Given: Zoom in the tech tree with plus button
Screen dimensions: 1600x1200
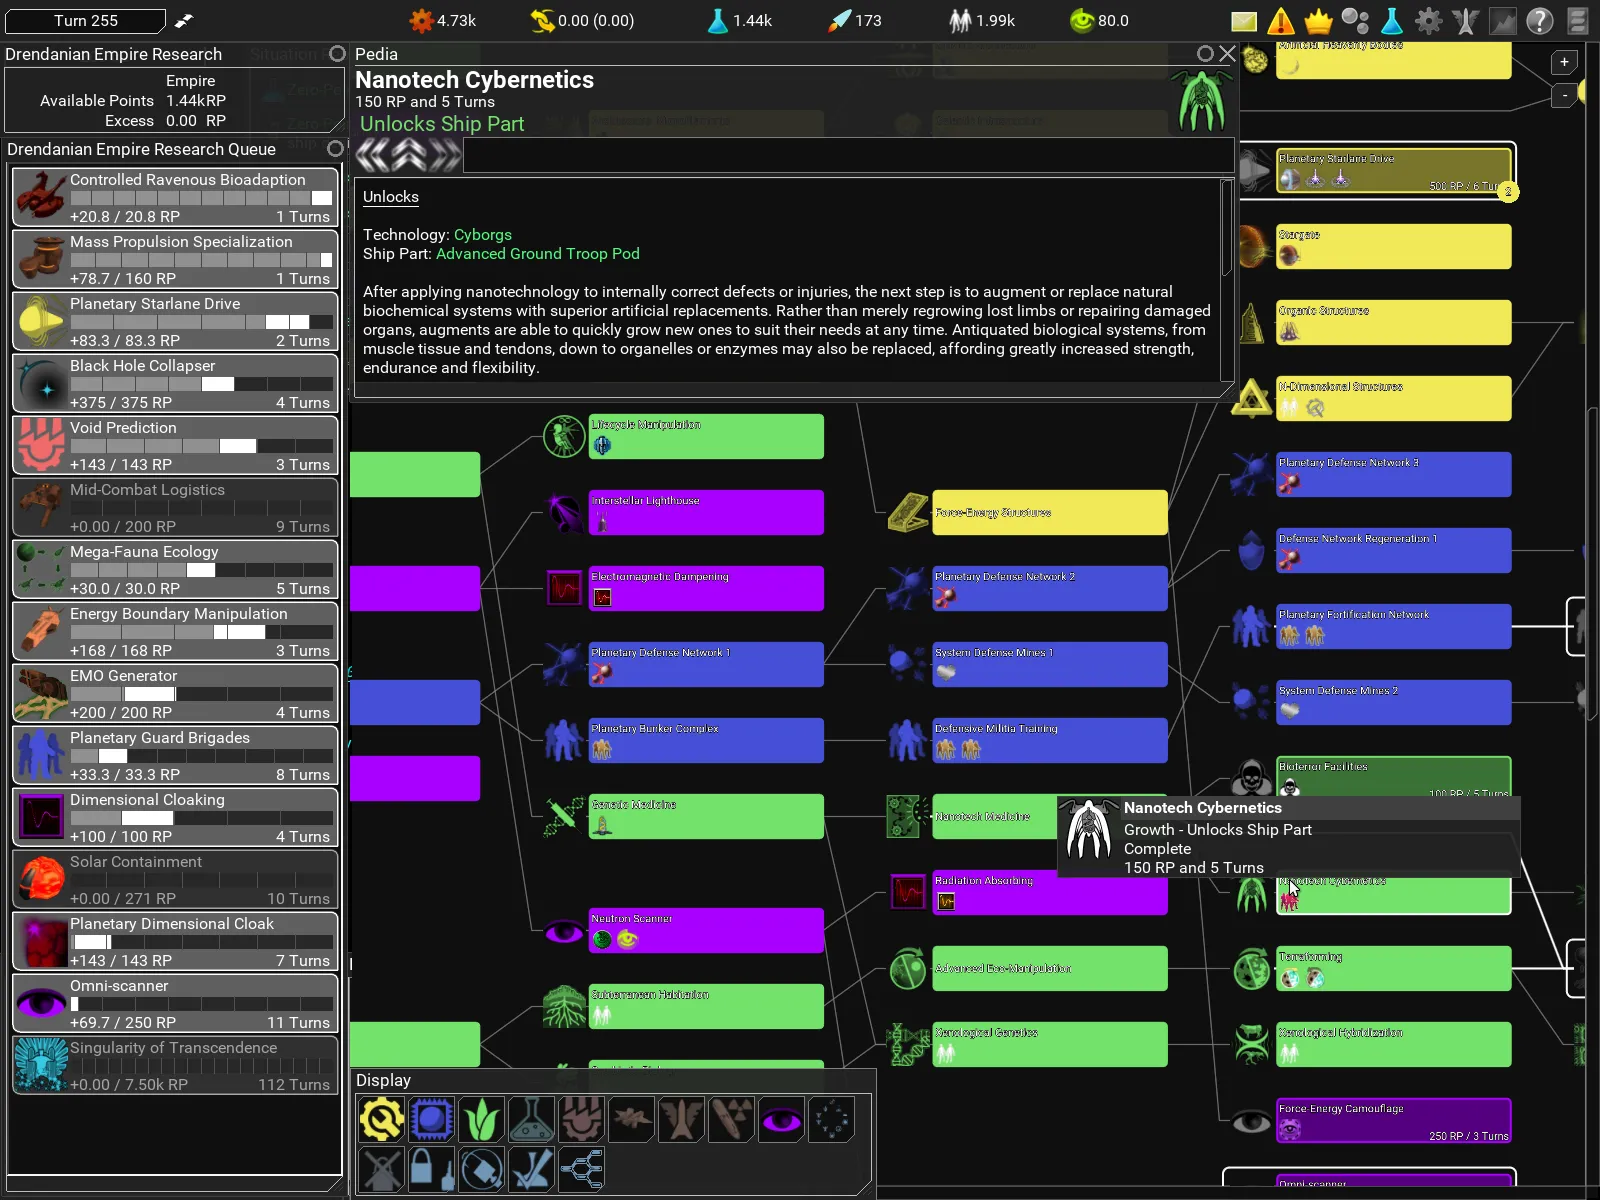Looking at the screenshot, I should click(1565, 63).
